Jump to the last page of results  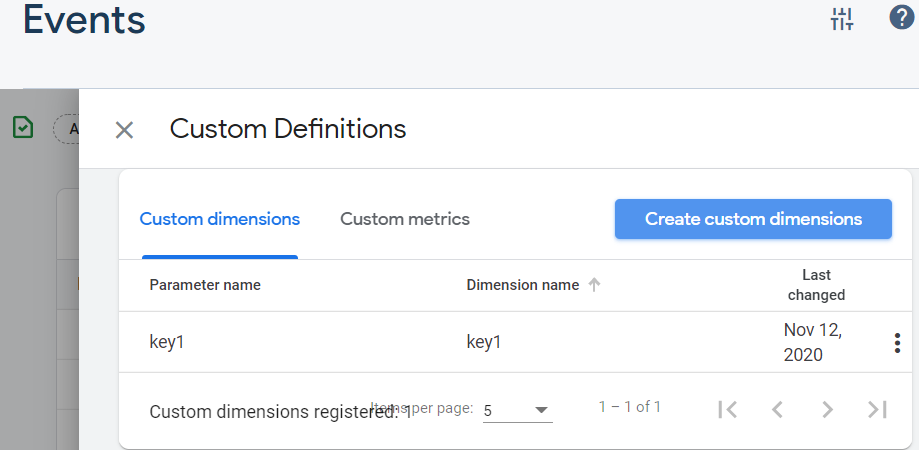(x=877, y=409)
